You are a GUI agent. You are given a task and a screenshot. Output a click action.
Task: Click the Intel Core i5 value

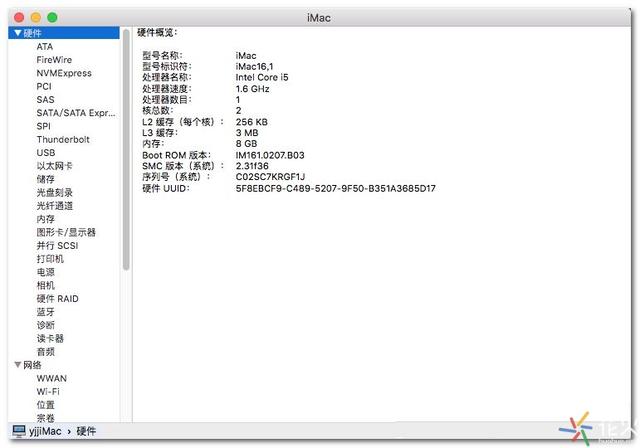tap(262, 78)
